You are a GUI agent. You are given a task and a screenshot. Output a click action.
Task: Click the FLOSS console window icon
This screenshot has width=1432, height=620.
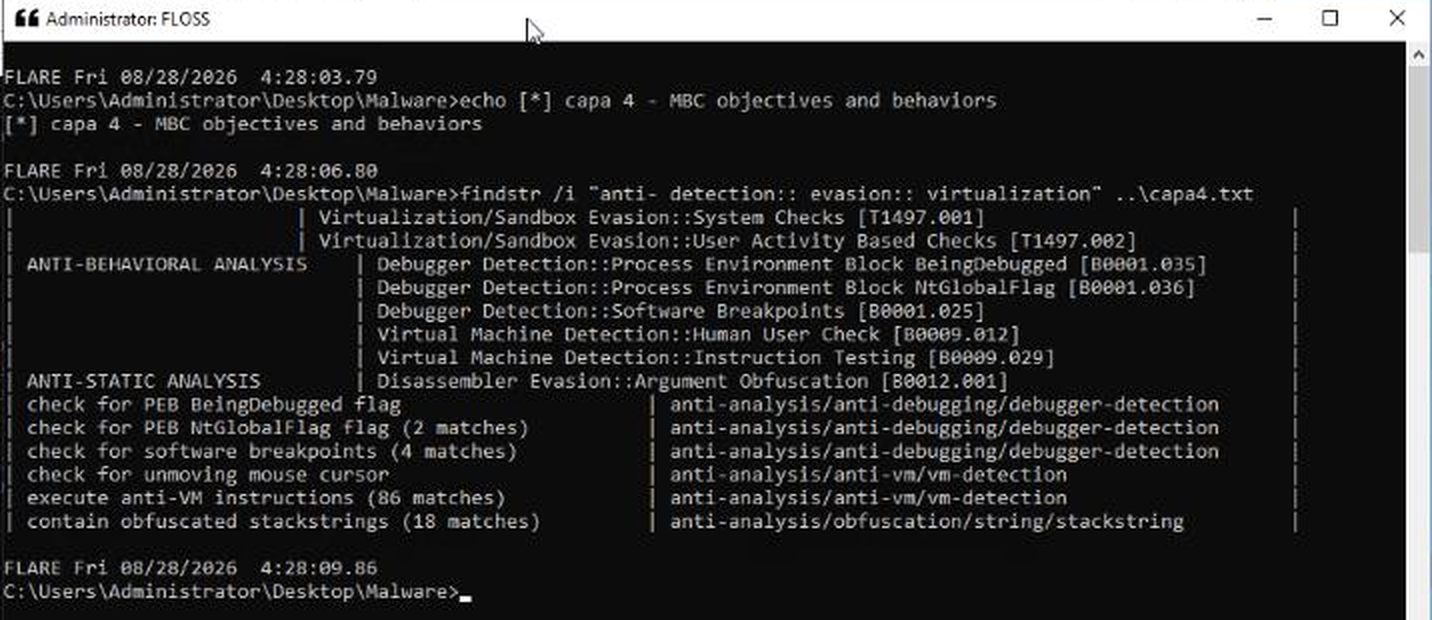(x=22, y=18)
